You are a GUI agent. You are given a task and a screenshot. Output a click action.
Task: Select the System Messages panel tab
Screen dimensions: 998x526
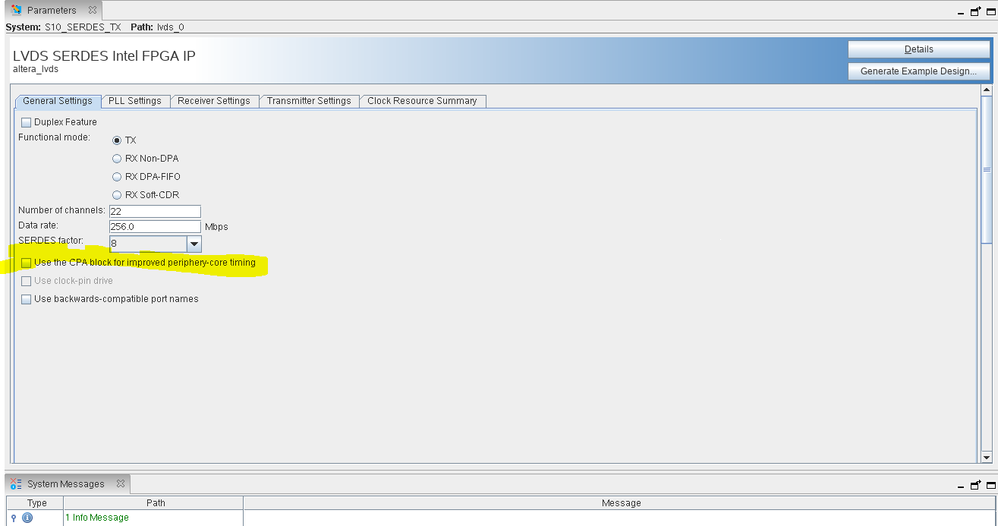pyautogui.click(x=67, y=484)
